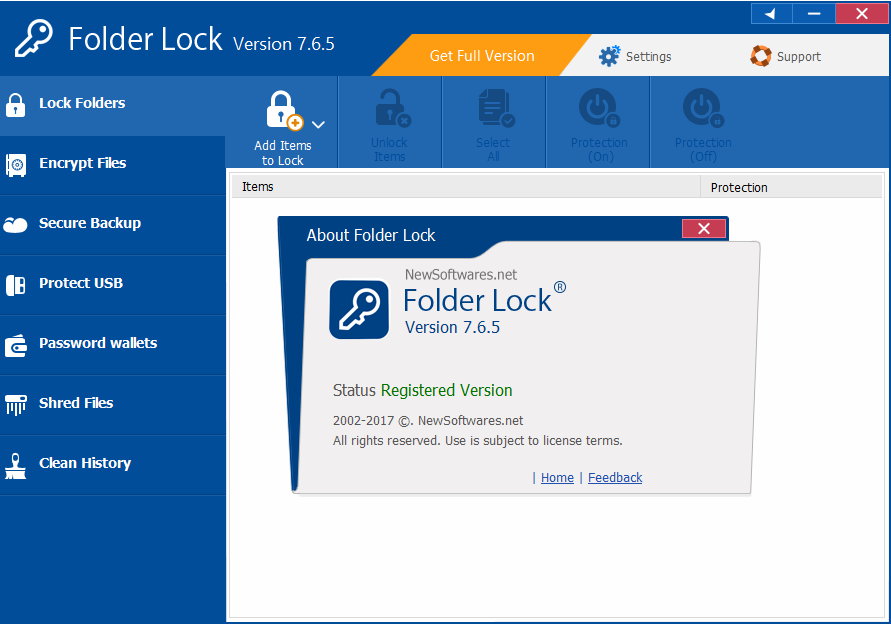Open the Secure Backup section
Image resolution: width=891 pixels, height=625 pixels.
(x=113, y=226)
